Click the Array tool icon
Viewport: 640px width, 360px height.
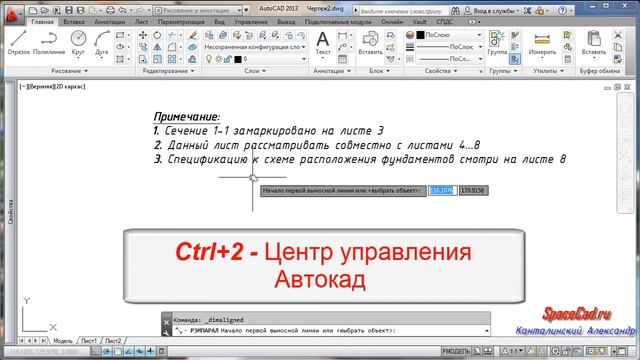click(x=172, y=59)
